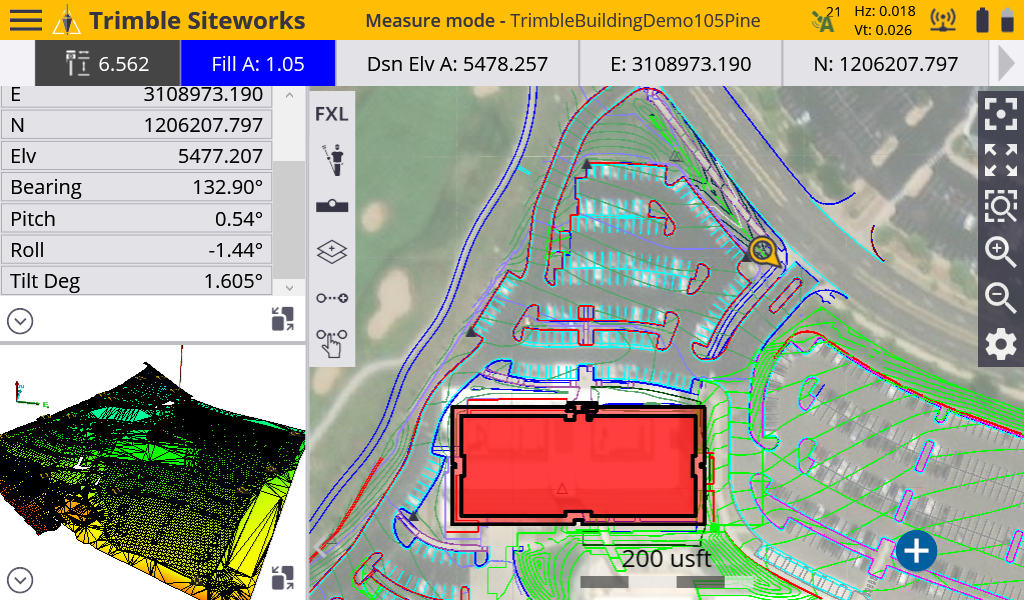Click the info list scrollbar thumb
The height and width of the screenshot is (600, 1024).
(289, 219)
